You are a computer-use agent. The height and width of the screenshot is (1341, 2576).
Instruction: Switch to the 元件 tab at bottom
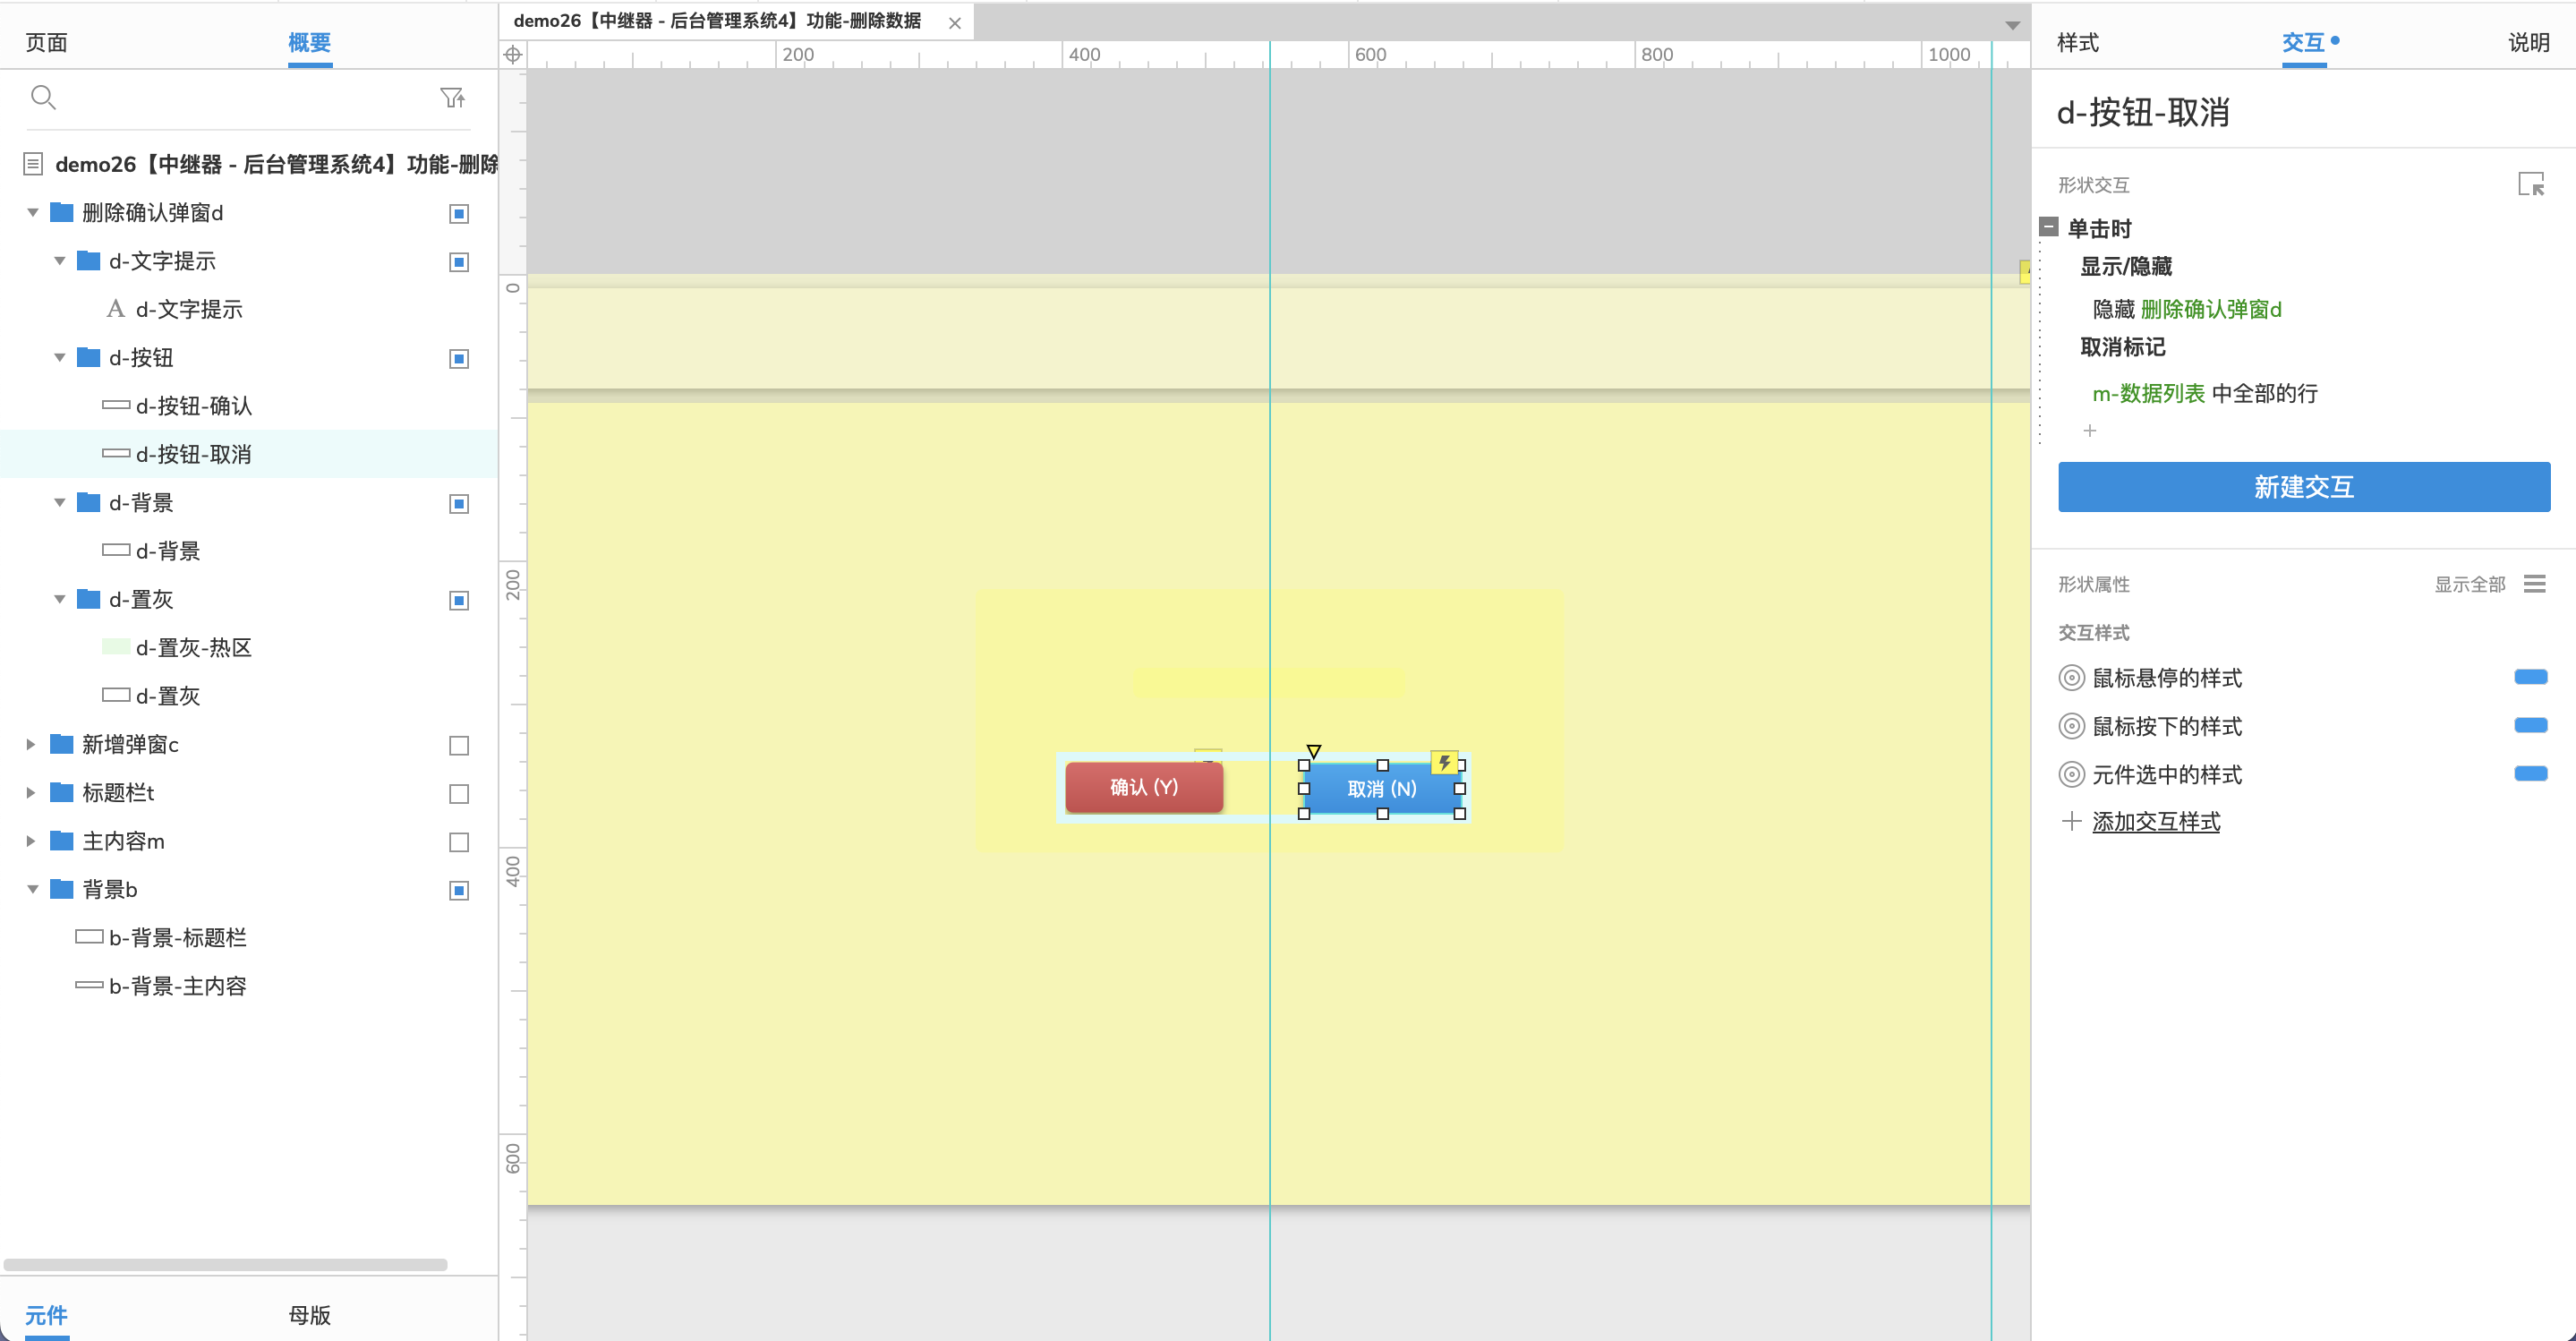point(46,1315)
